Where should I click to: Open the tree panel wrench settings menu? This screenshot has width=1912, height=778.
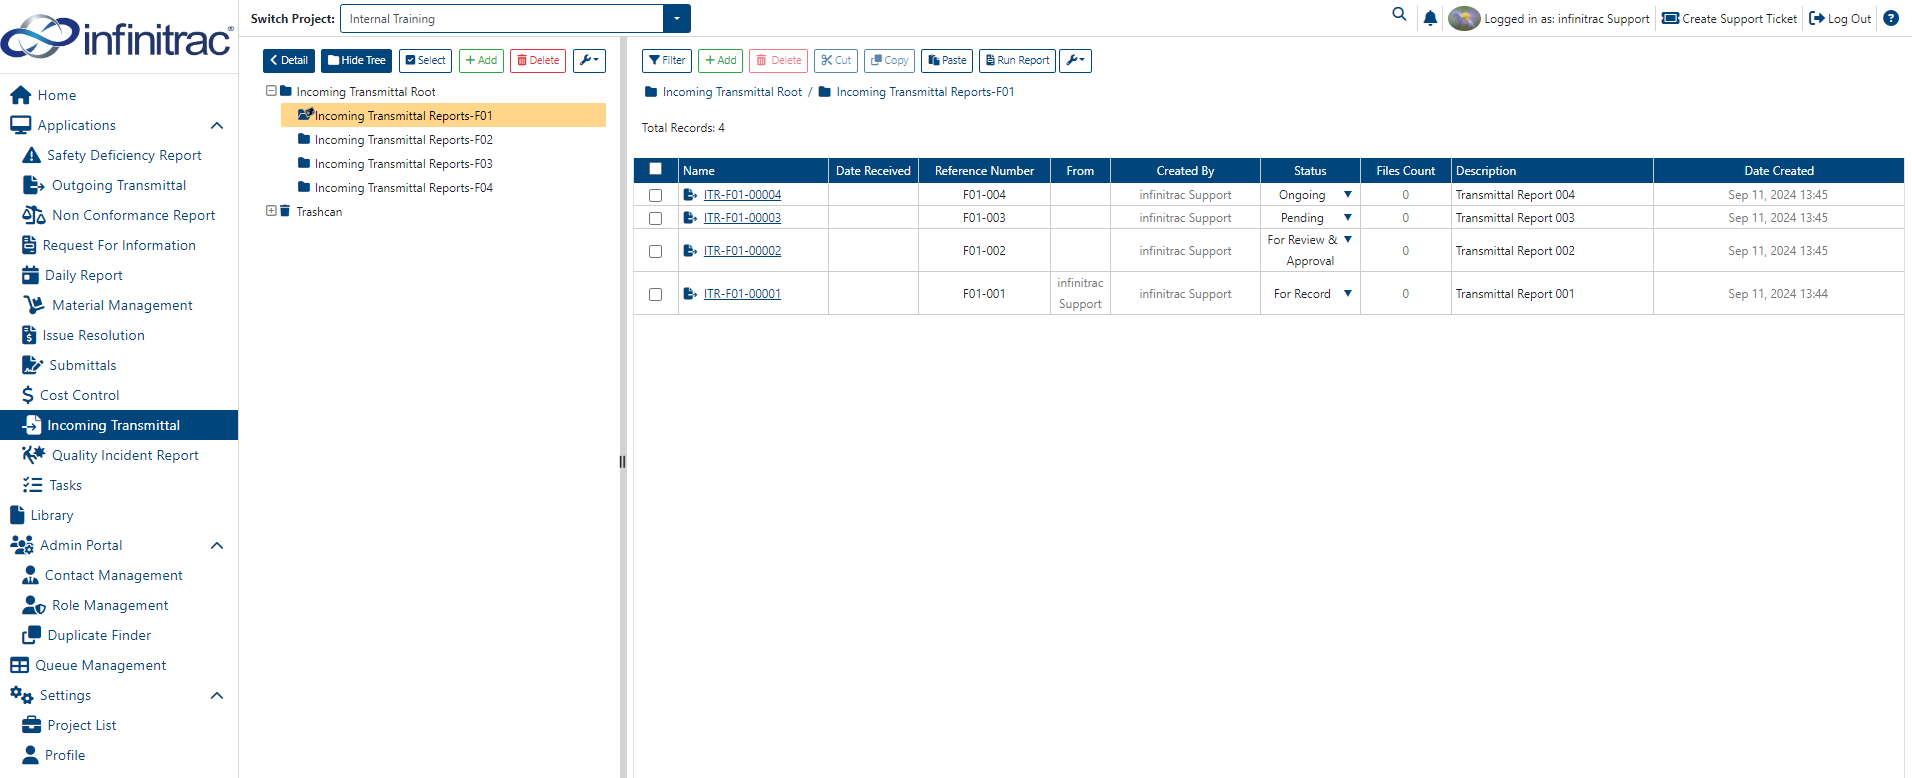[x=589, y=61]
